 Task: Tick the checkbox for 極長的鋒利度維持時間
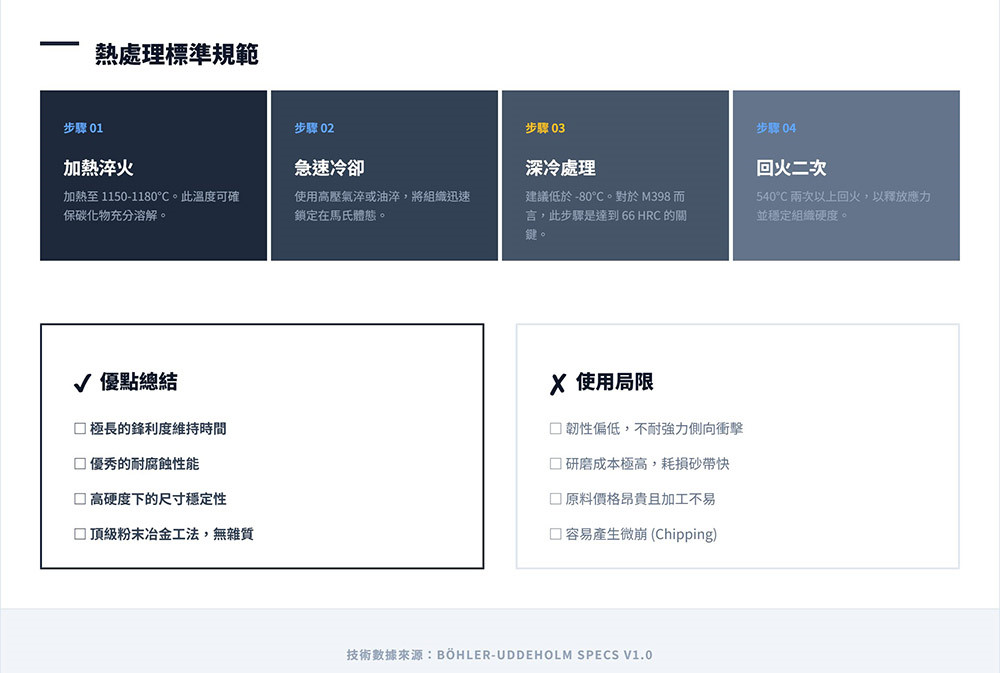[79, 429]
